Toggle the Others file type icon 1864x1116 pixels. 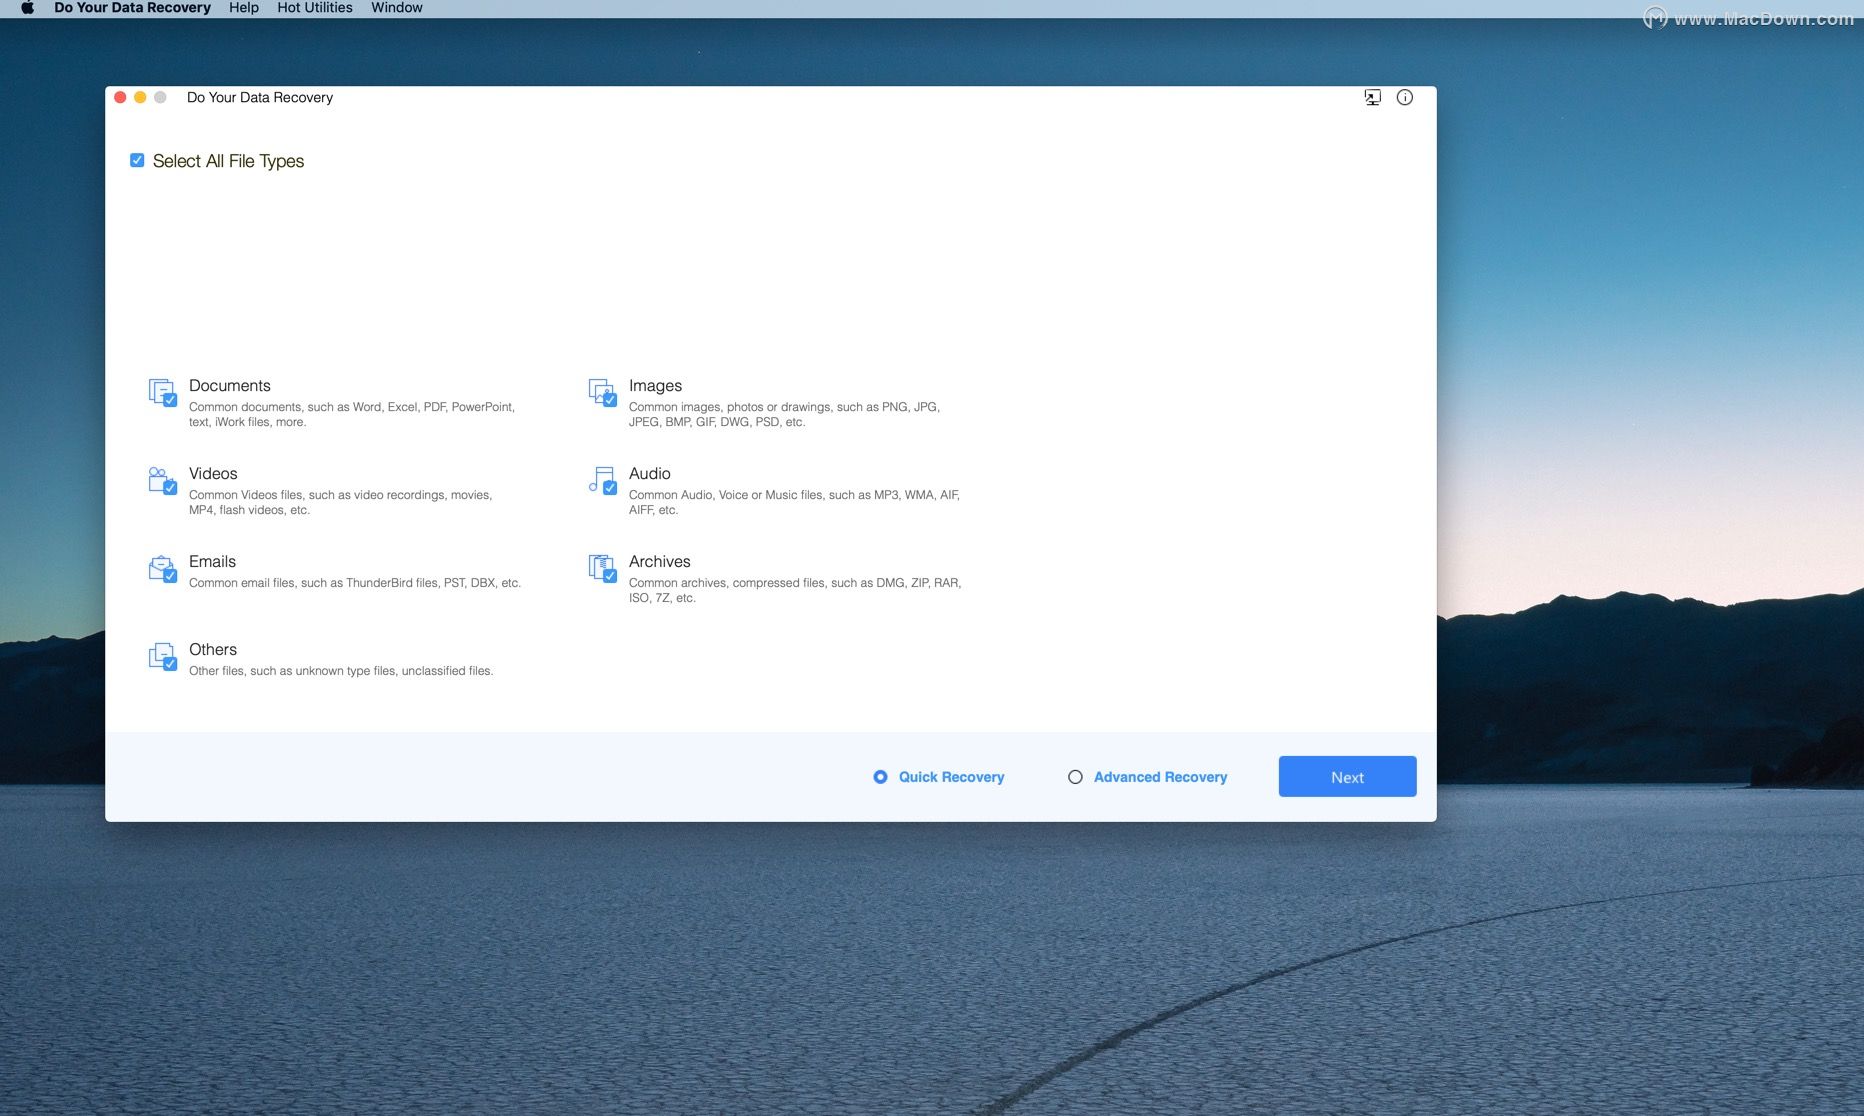[162, 656]
